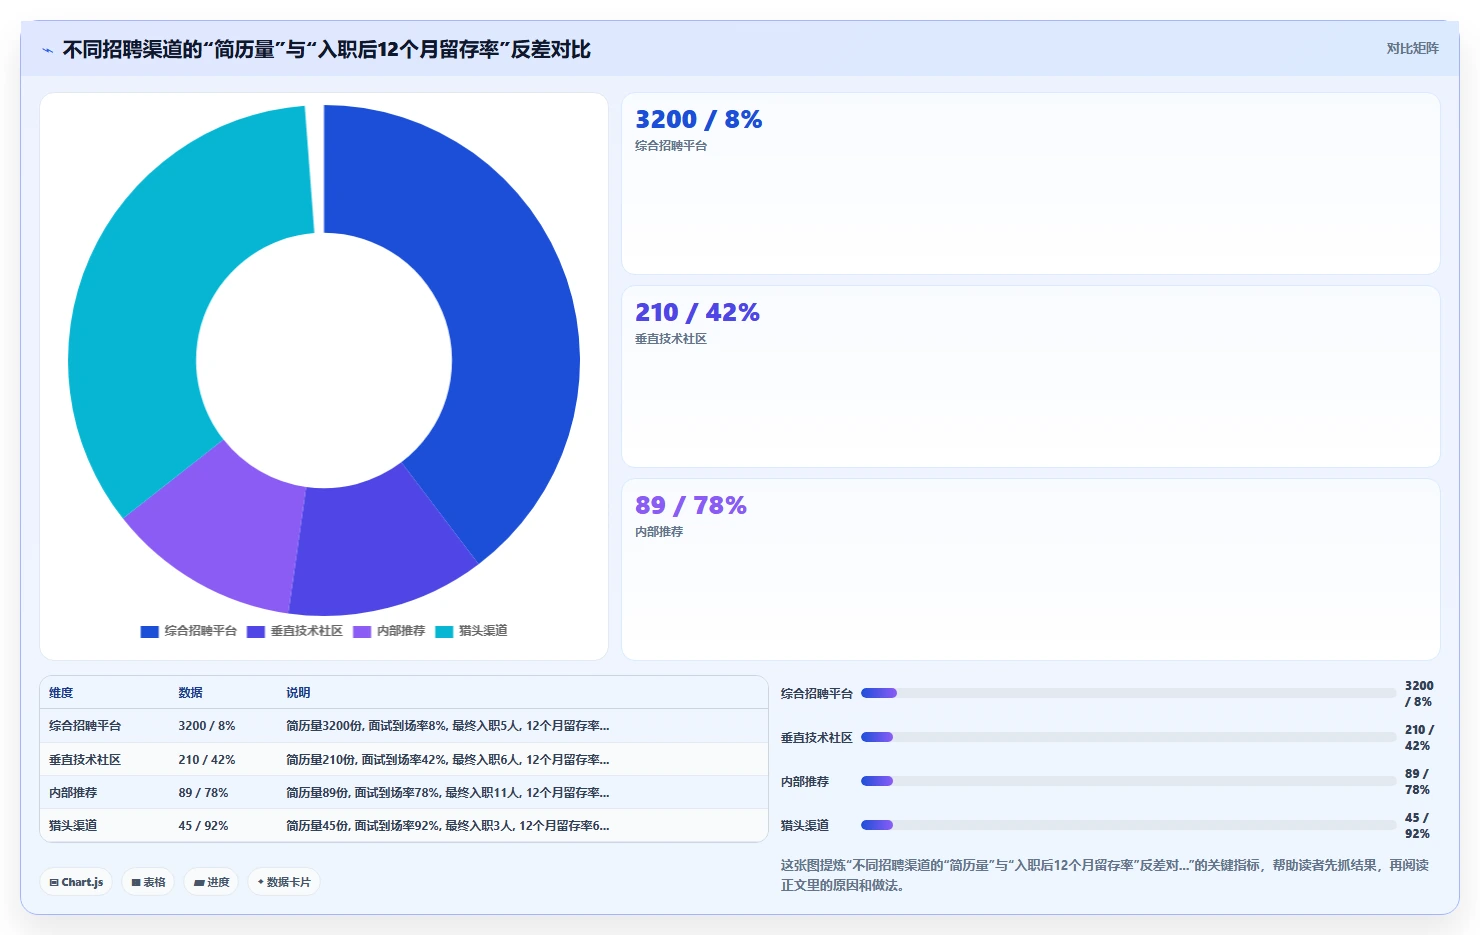Open the 89 / 78% data card
The width and height of the screenshot is (1480, 935).
[x=1031, y=570]
